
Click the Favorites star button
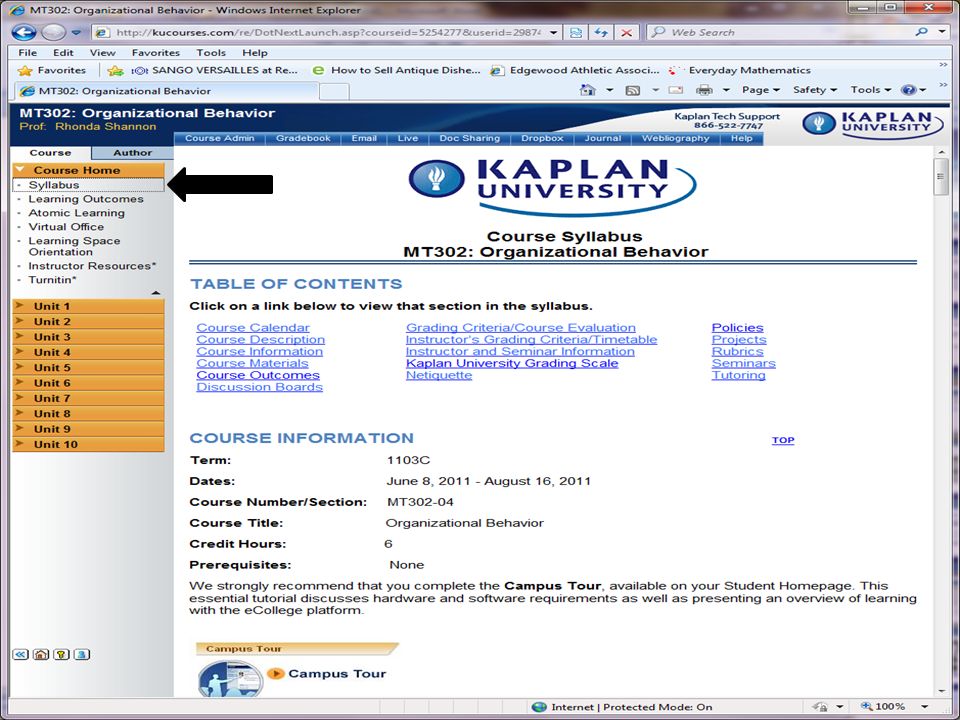[52, 70]
